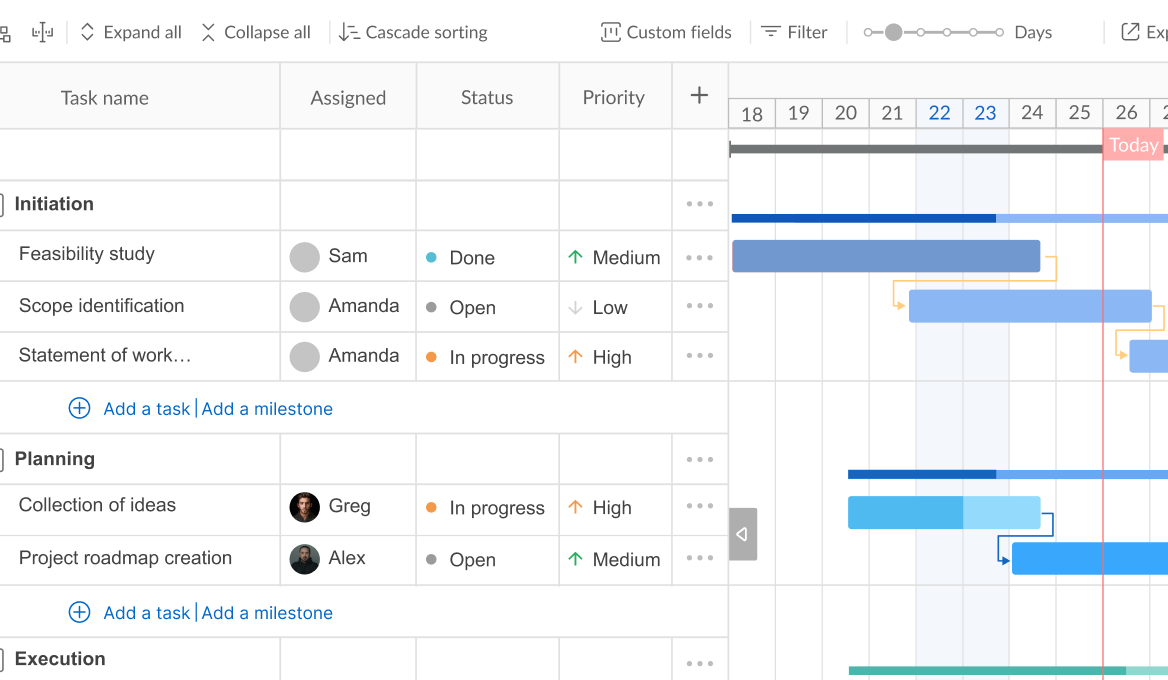Select the Feasibility study Gantt bar
Image resolution: width=1168 pixels, height=680 pixels.
(886, 256)
